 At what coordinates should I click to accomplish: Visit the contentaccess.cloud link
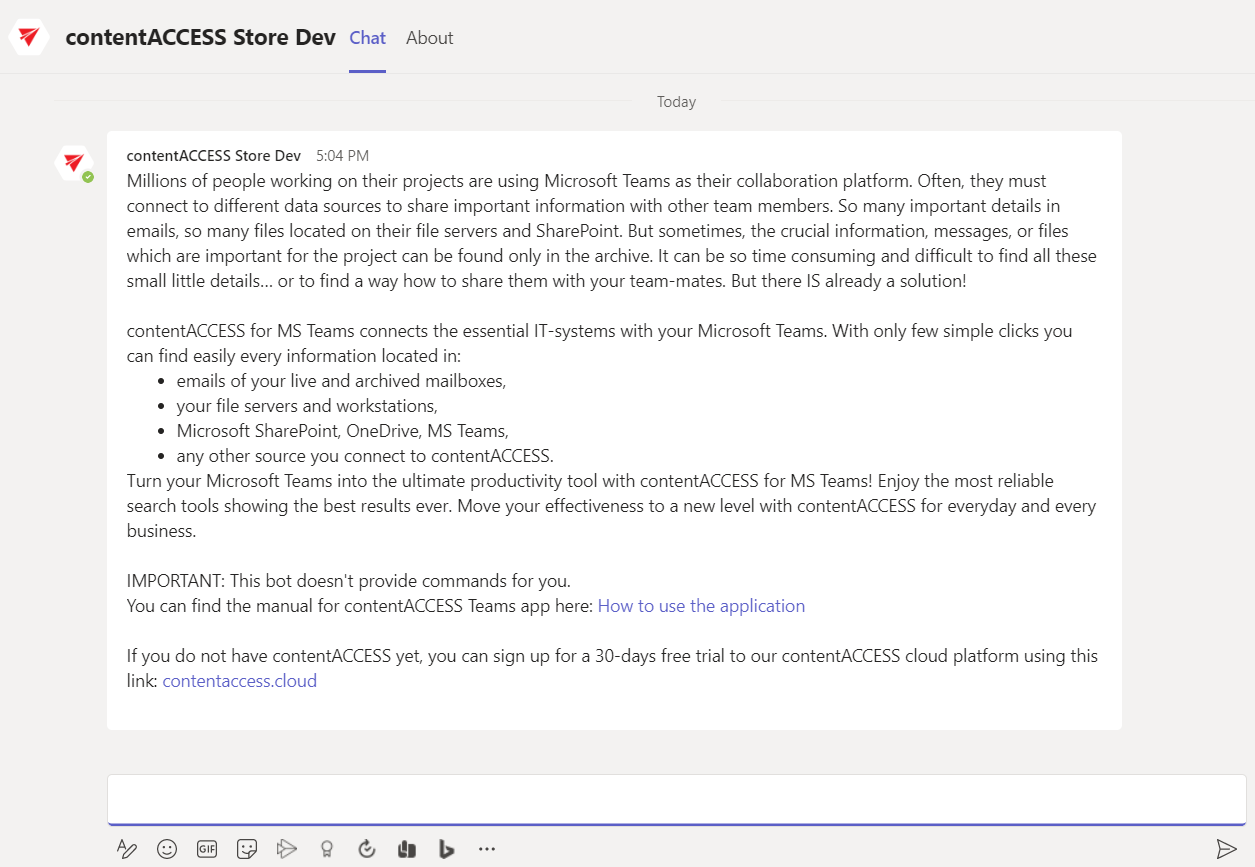tap(239, 681)
